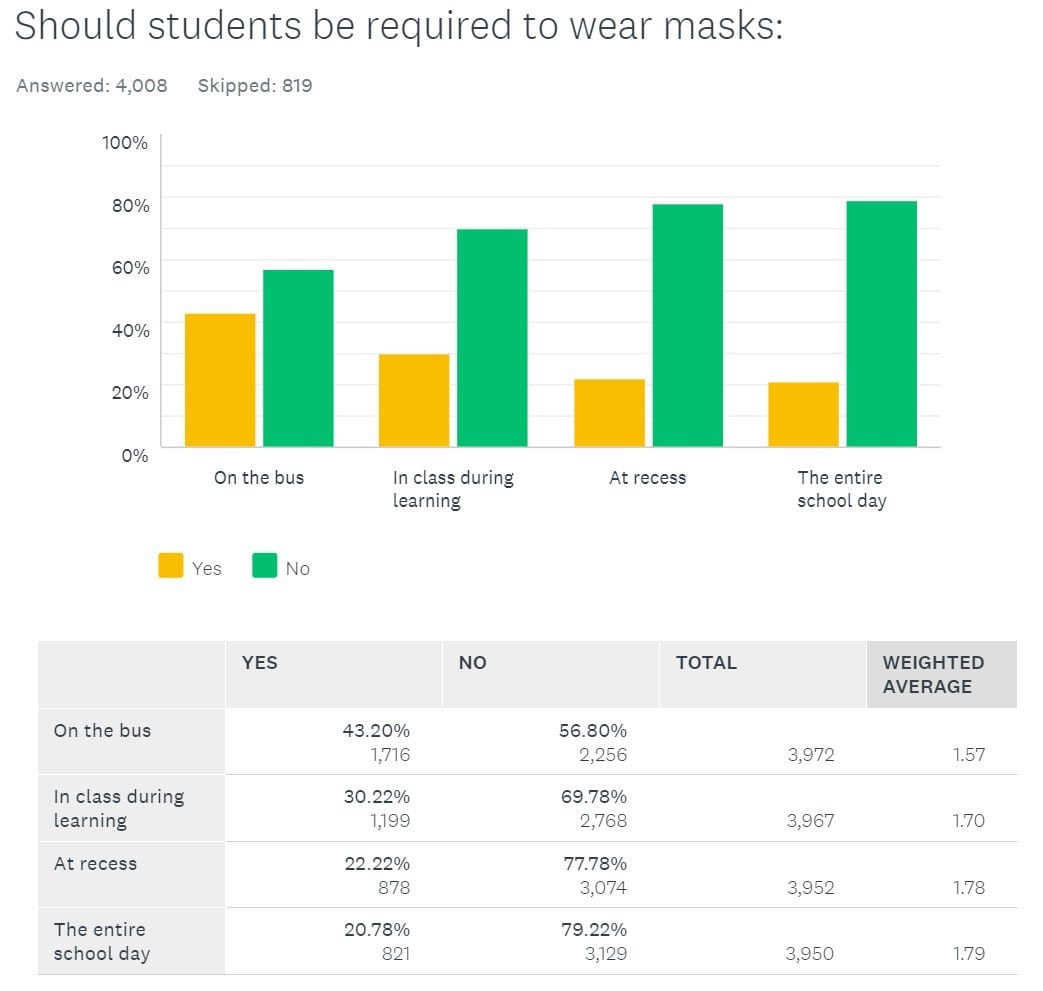Click the yellow Yes bar for At recess
Viewport: 1043px width, 991px height.
609,413
